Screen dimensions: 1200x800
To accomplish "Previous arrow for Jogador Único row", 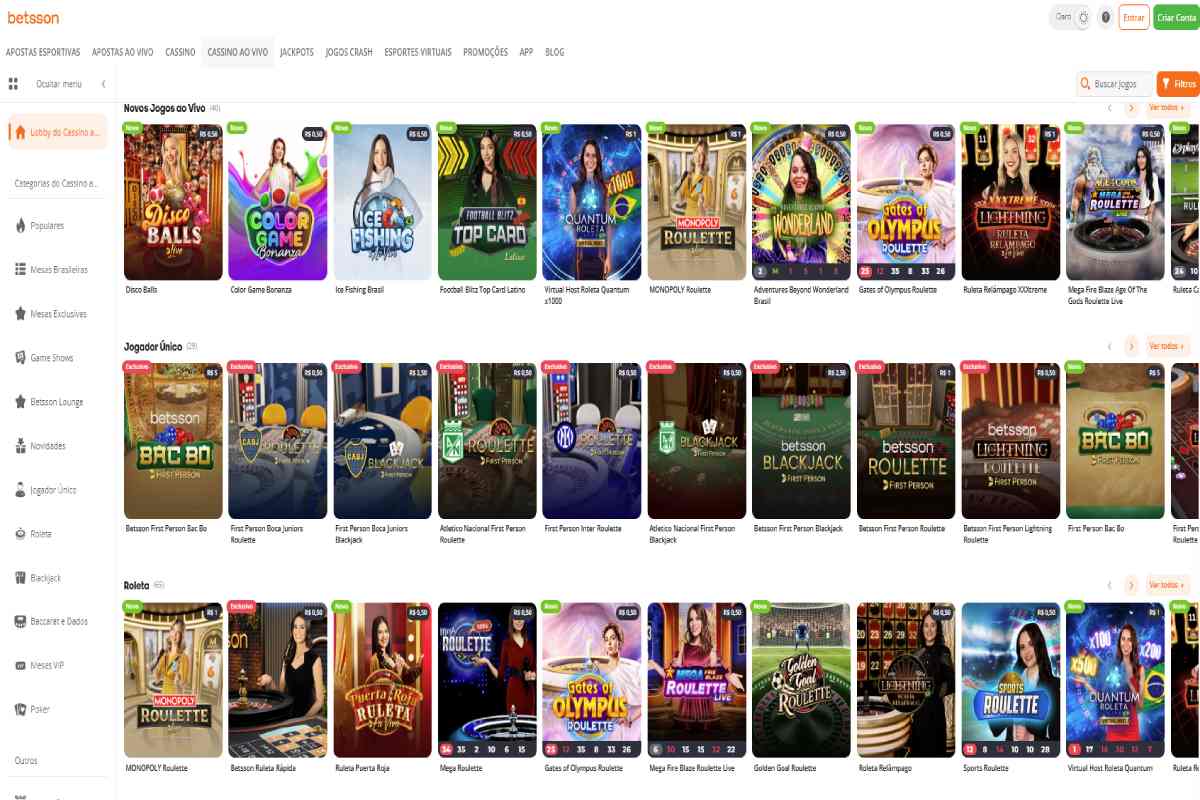I will 1109,346.
